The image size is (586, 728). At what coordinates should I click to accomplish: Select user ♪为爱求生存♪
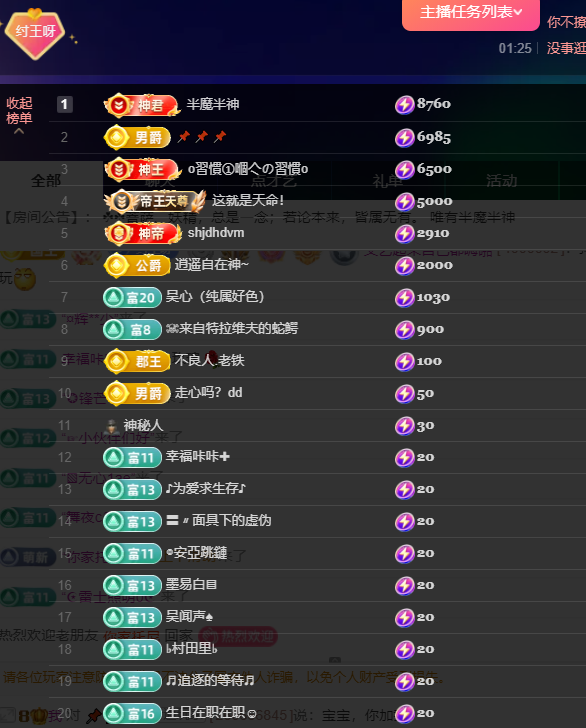coord(206,488)
